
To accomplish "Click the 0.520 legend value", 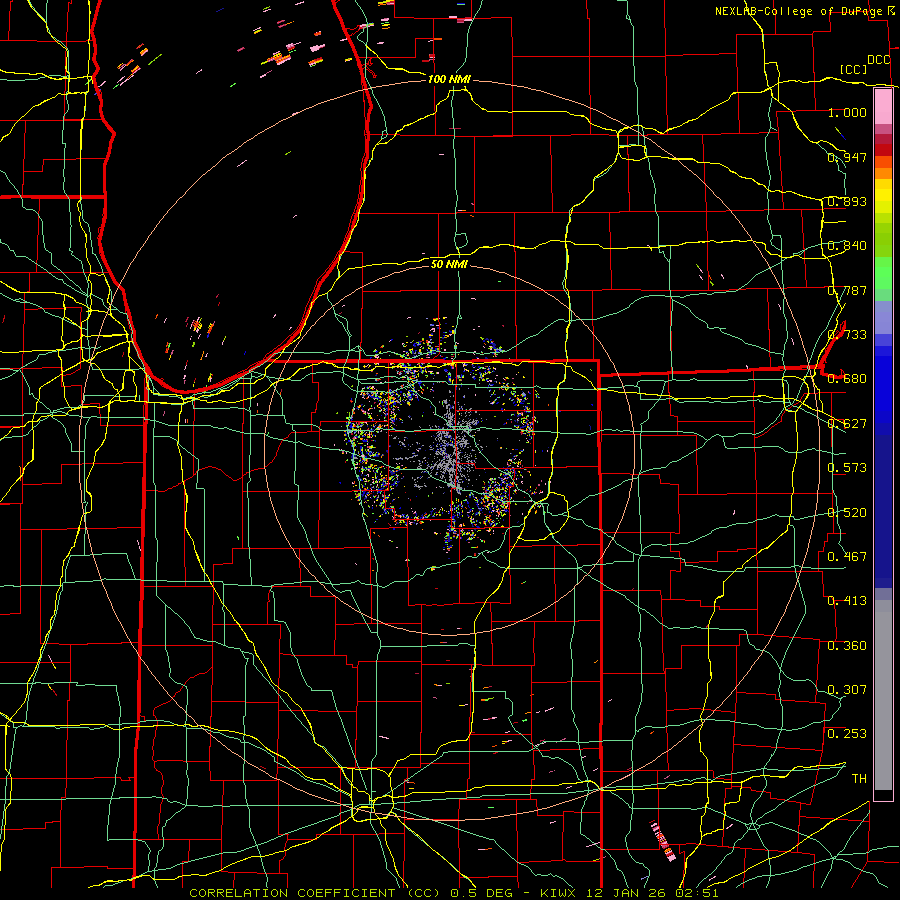I will click(847, 512).
